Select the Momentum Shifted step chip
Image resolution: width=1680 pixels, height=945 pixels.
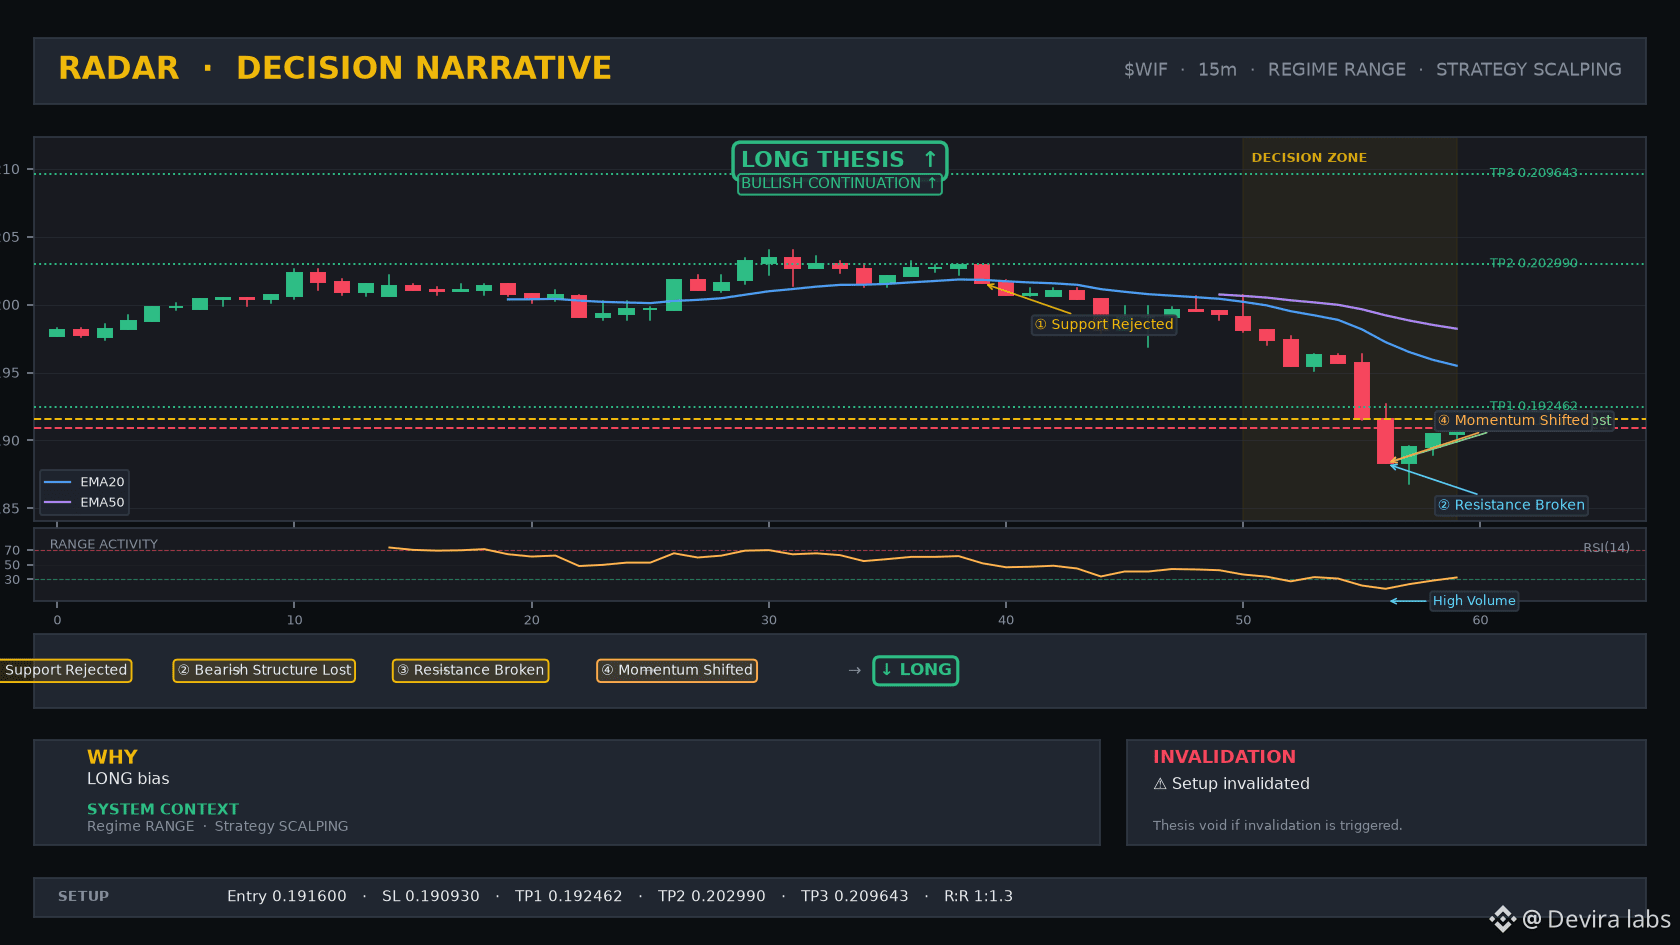(x=677, y=670)
